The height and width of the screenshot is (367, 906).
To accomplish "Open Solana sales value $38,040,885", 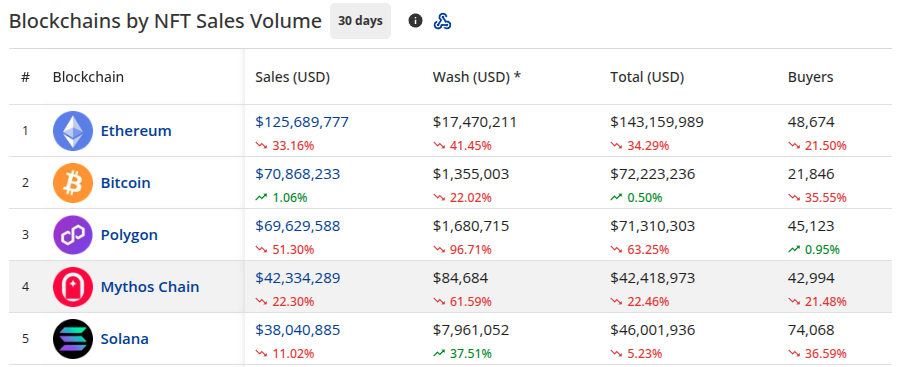I will pyautogui.click(x=298, y=330).
